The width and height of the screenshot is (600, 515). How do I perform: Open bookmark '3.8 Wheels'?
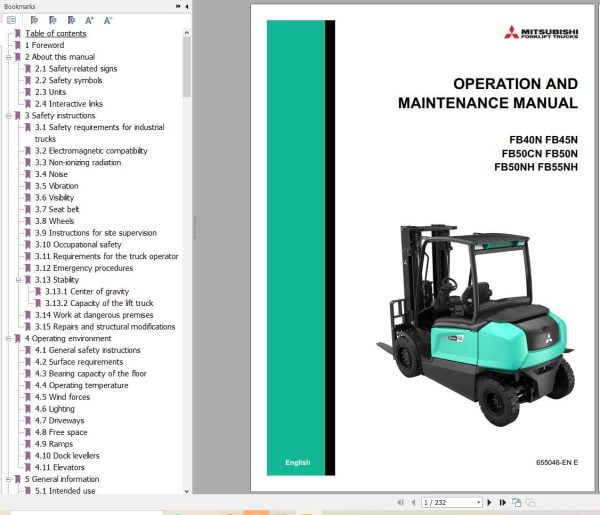tap(54, 221)
